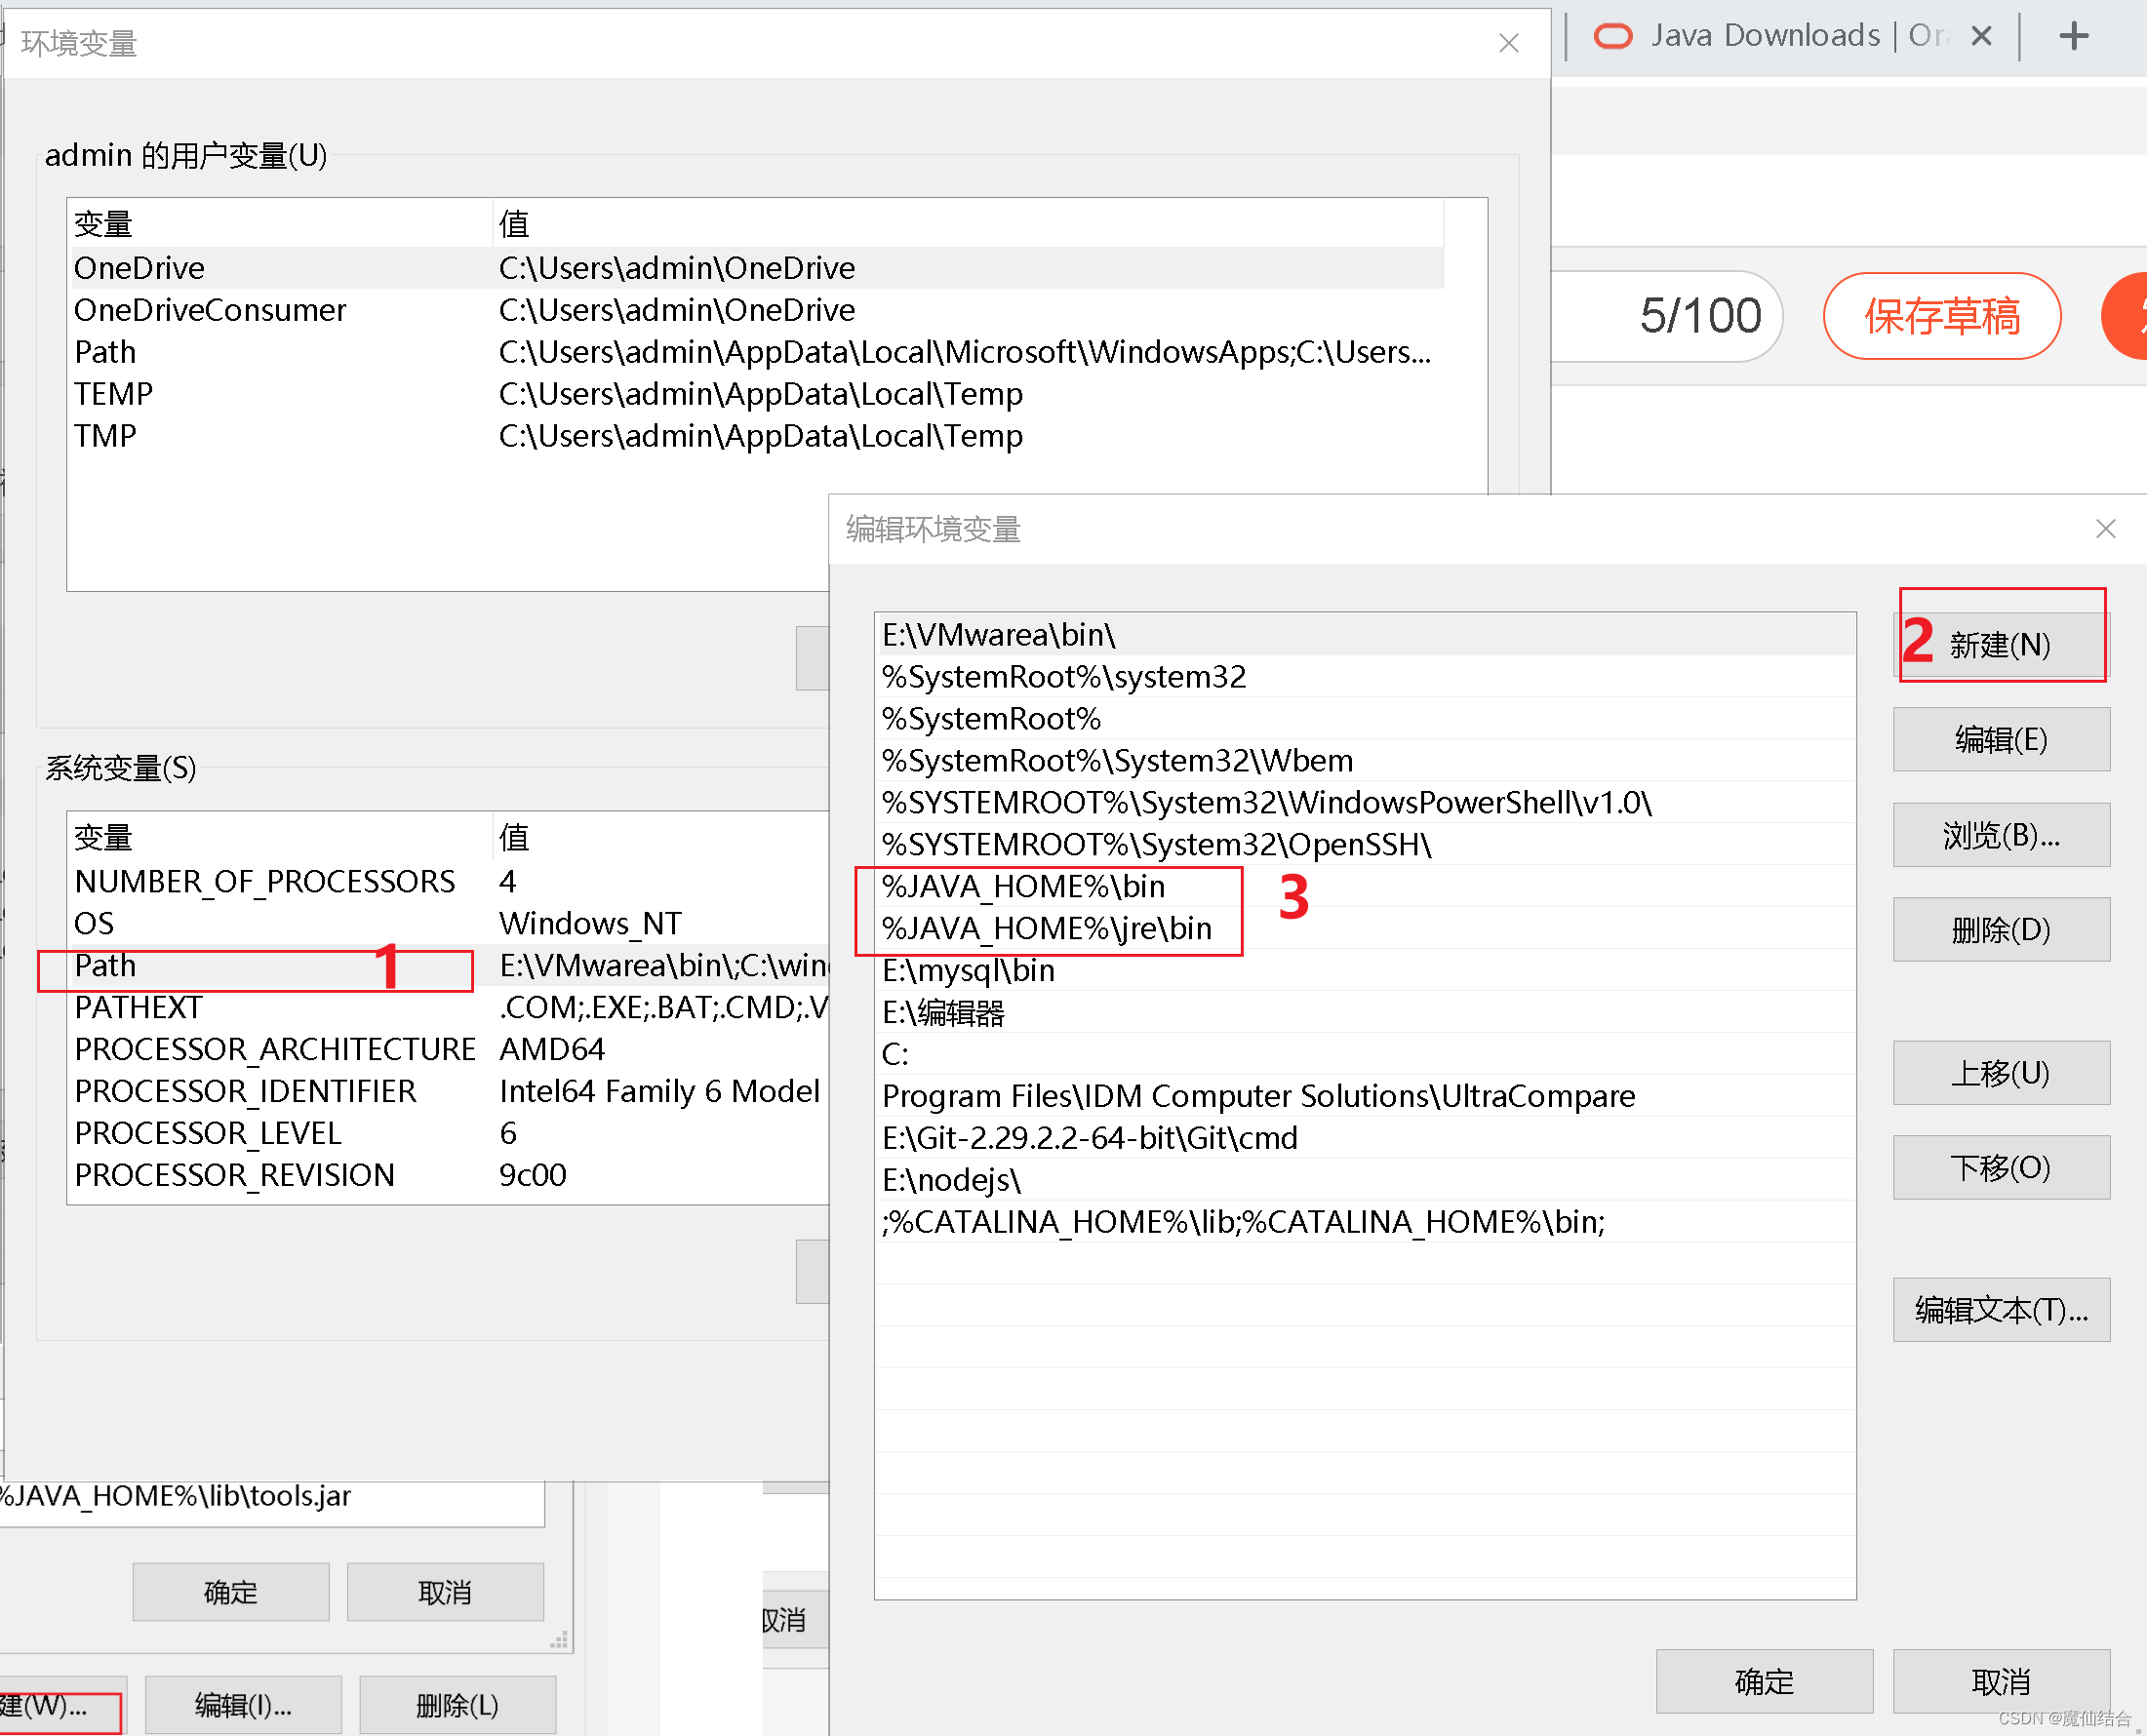Screen dimensions: 2147x1736
Task: Select TEMP user variable row
Action: [x=757, y=394]
